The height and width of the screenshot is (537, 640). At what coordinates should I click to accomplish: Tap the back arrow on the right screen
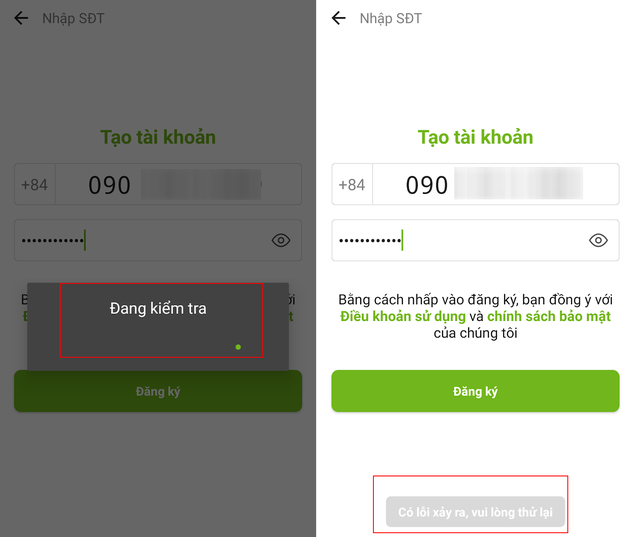338,18
